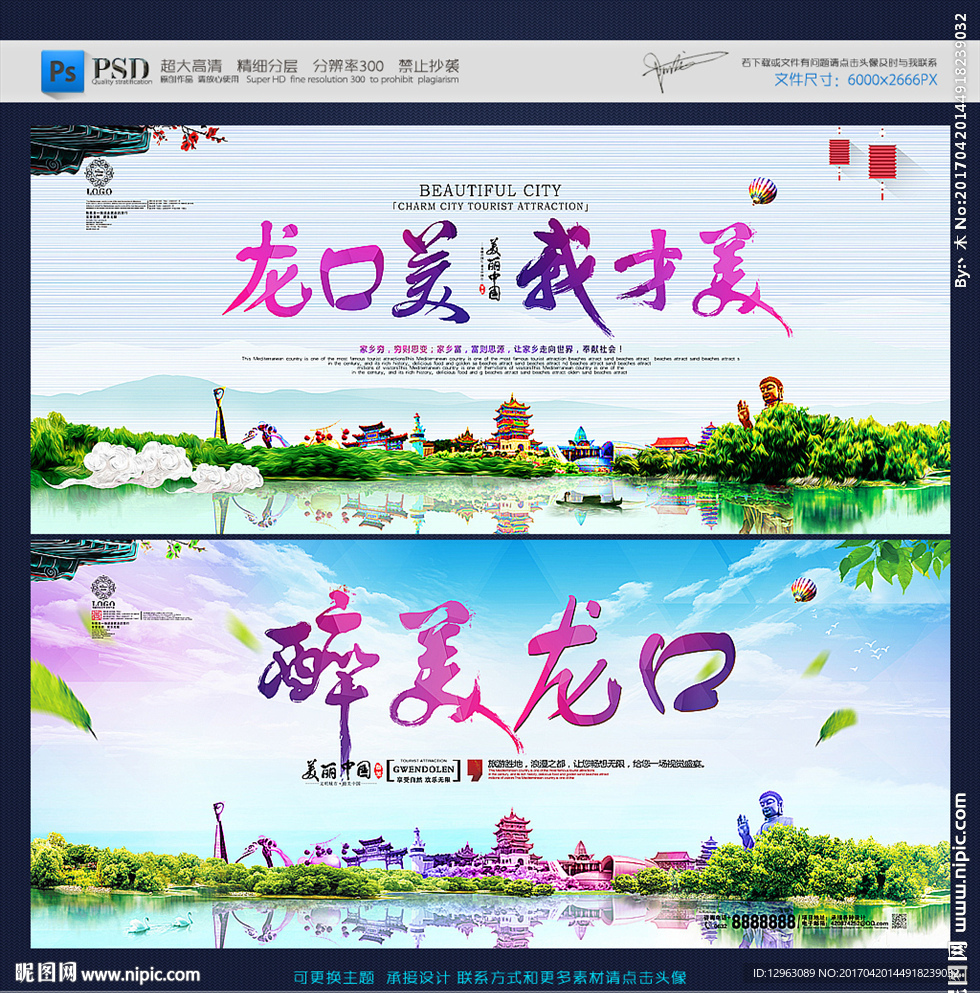980x993 pixels.
Task: Click the hot air balloon on top banner
Action: coord(763,191)
